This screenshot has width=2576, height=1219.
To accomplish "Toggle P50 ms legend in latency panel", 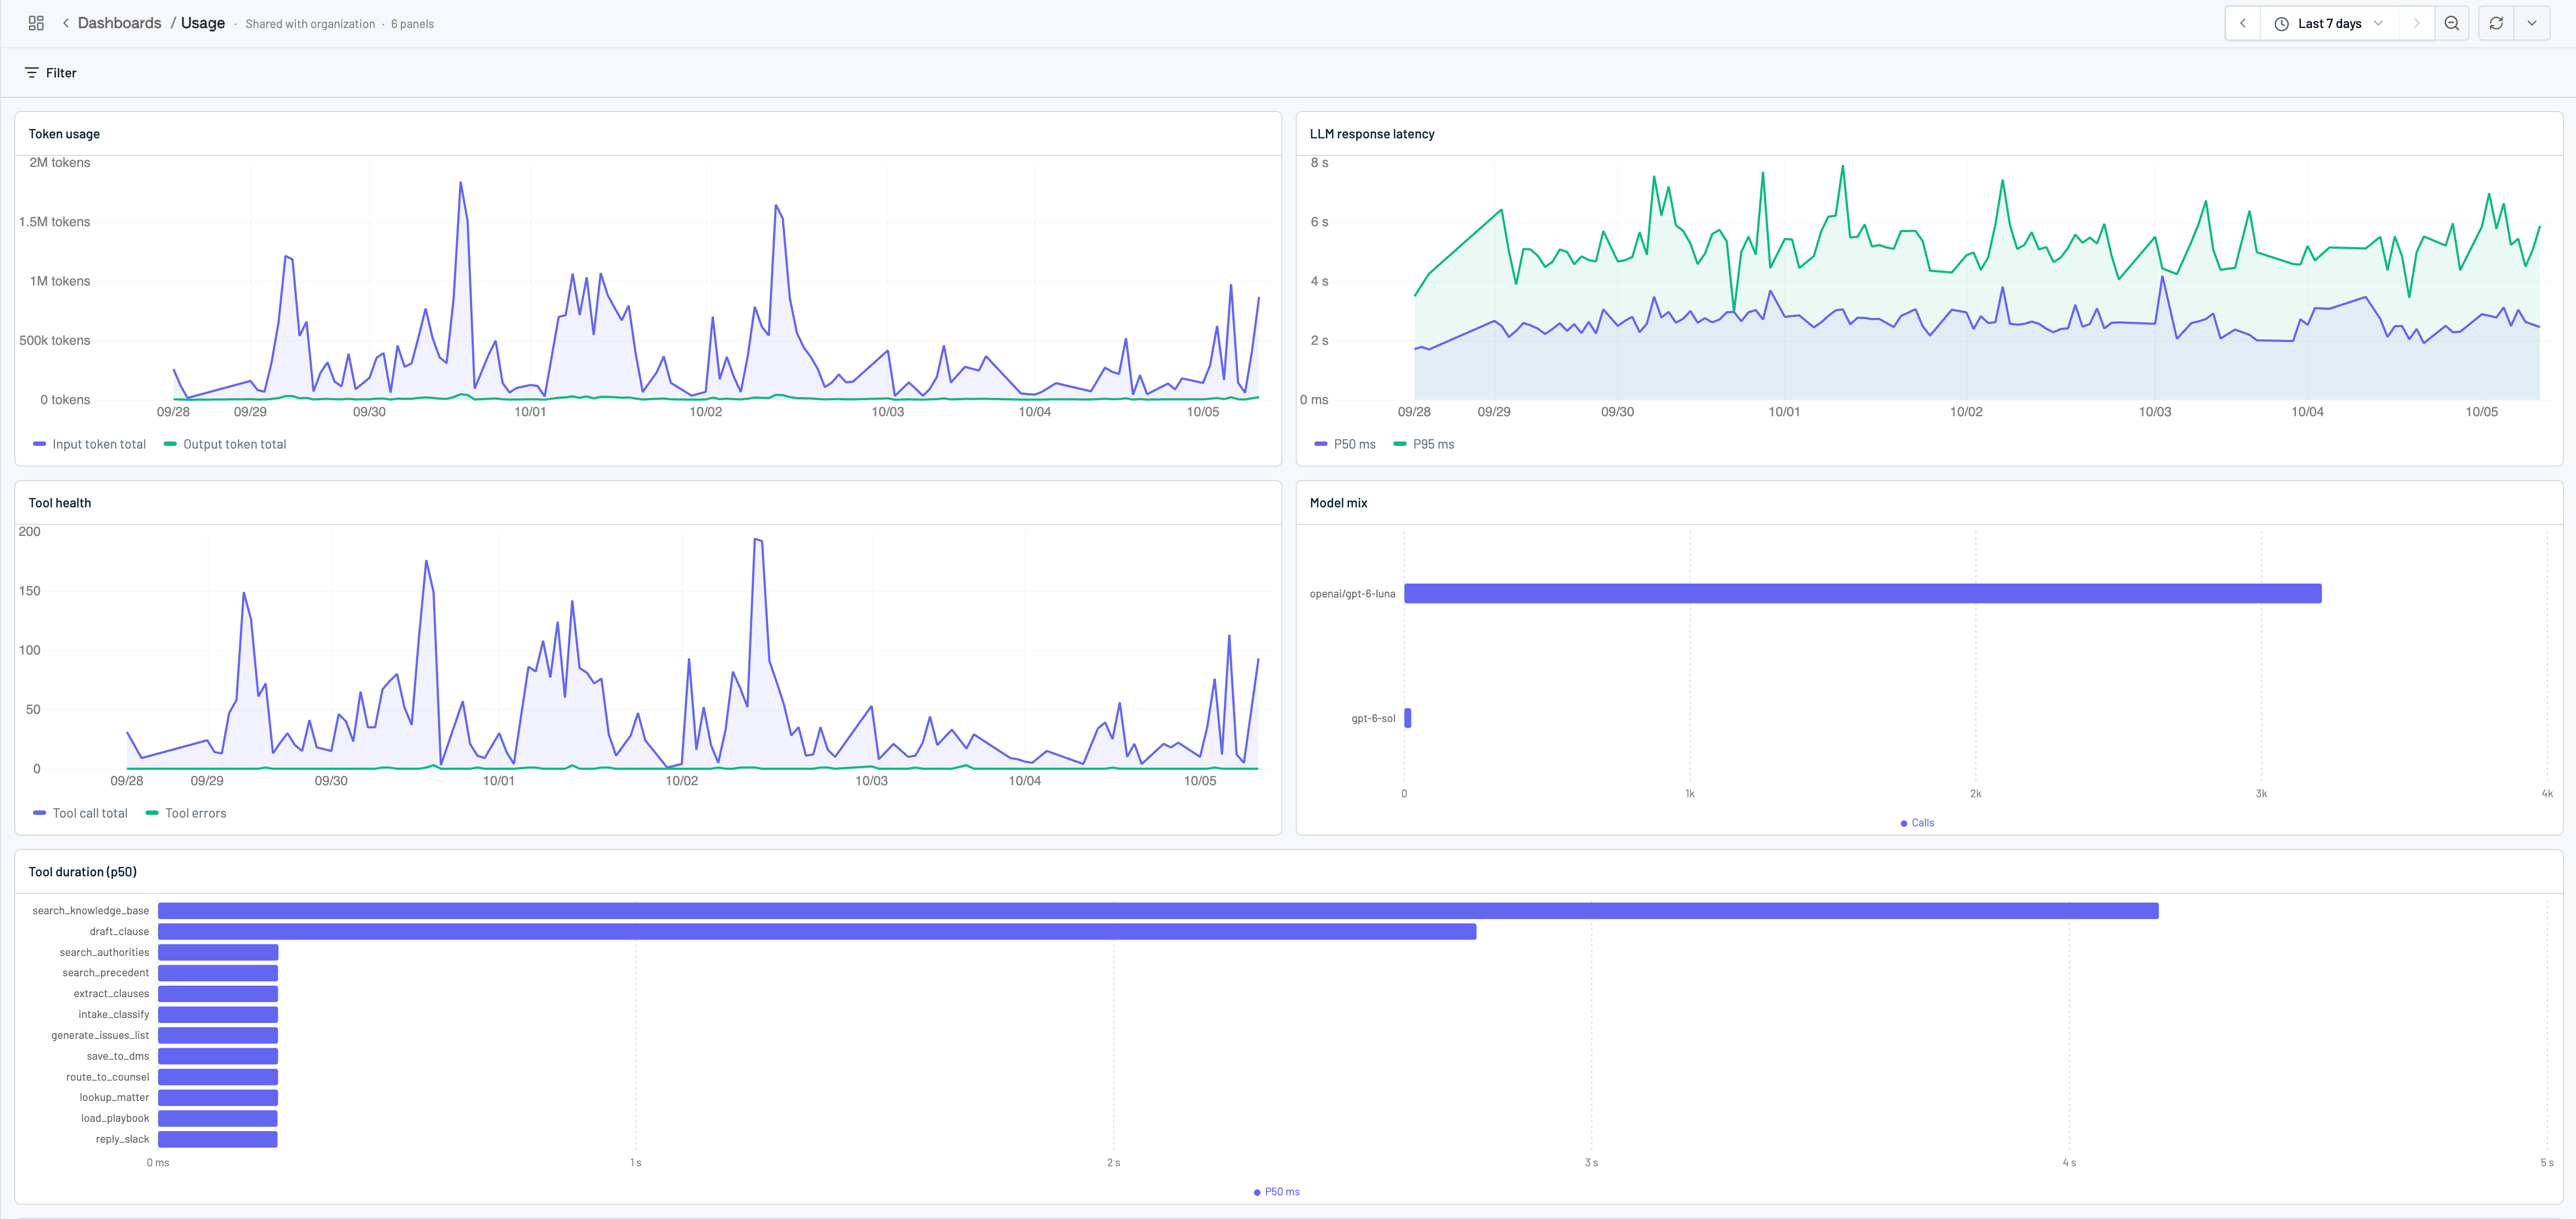I will [x=1345, y=444].
